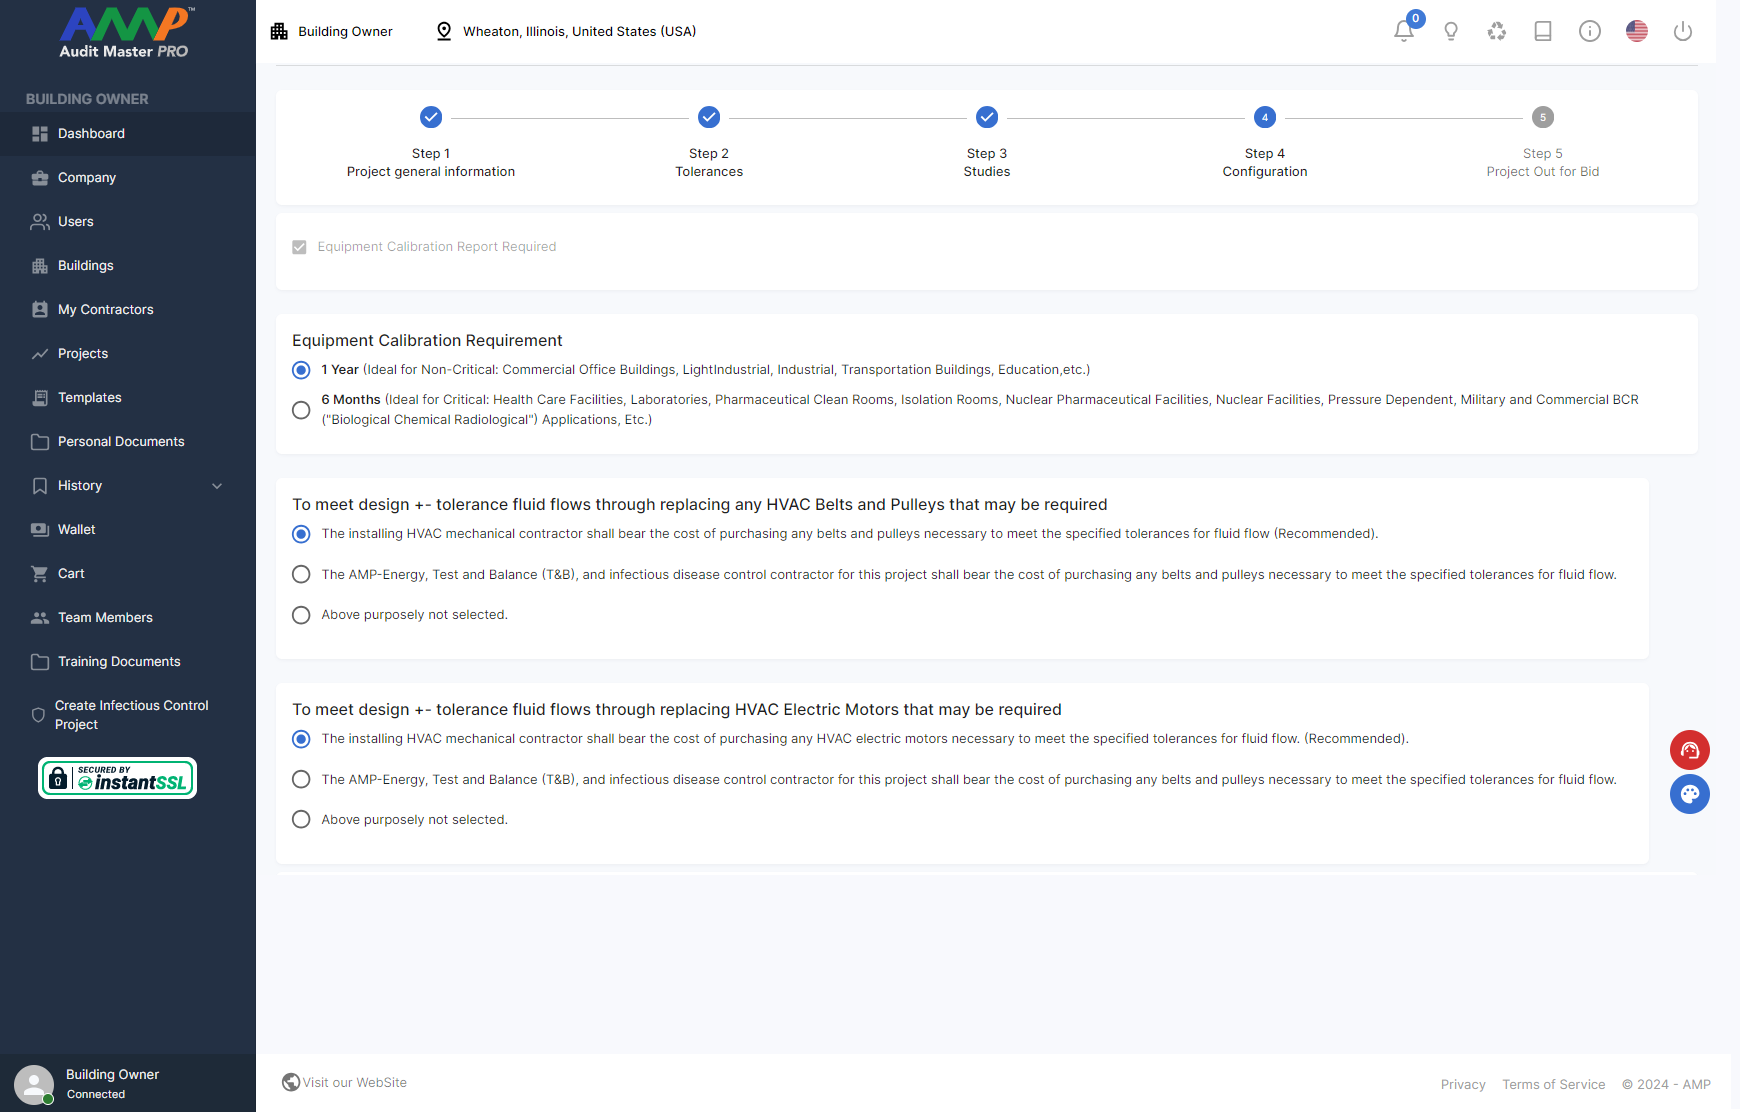Image resolution: width=1740 pixels, height=1112 pixels.
Task: Click the book documentation icon
Action: click(x=1542, y=31)
